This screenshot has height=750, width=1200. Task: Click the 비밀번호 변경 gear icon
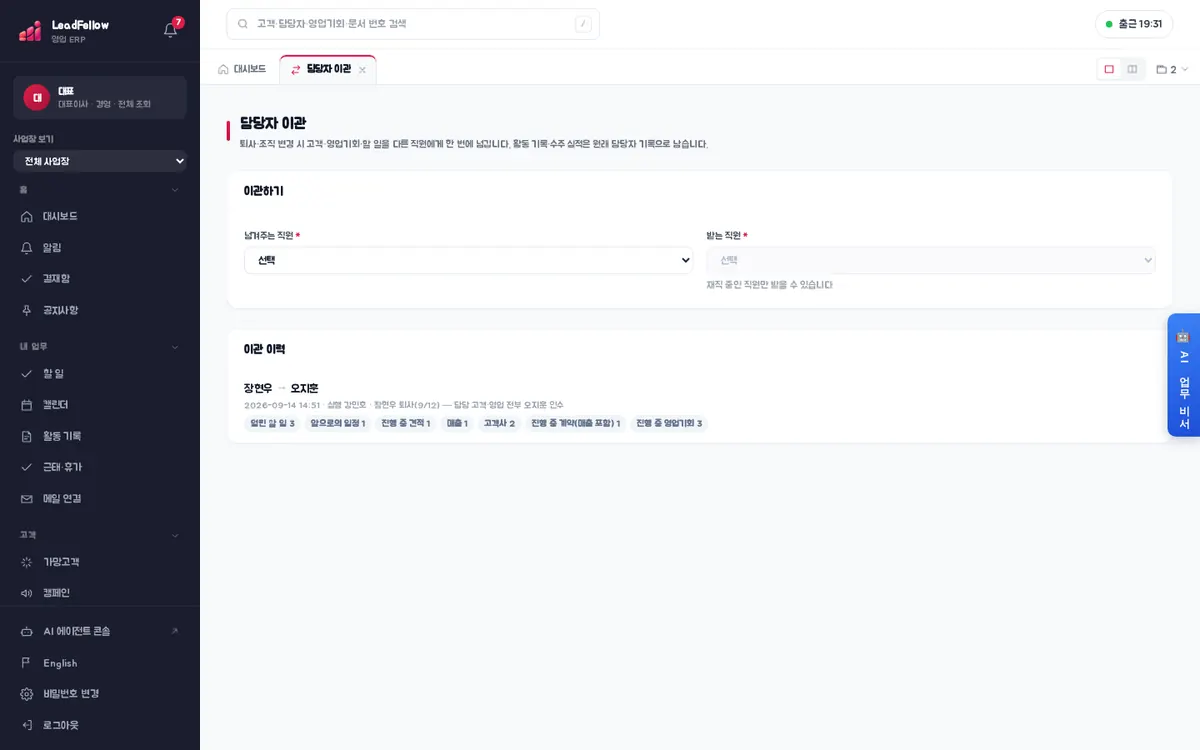tap(27, 694)
